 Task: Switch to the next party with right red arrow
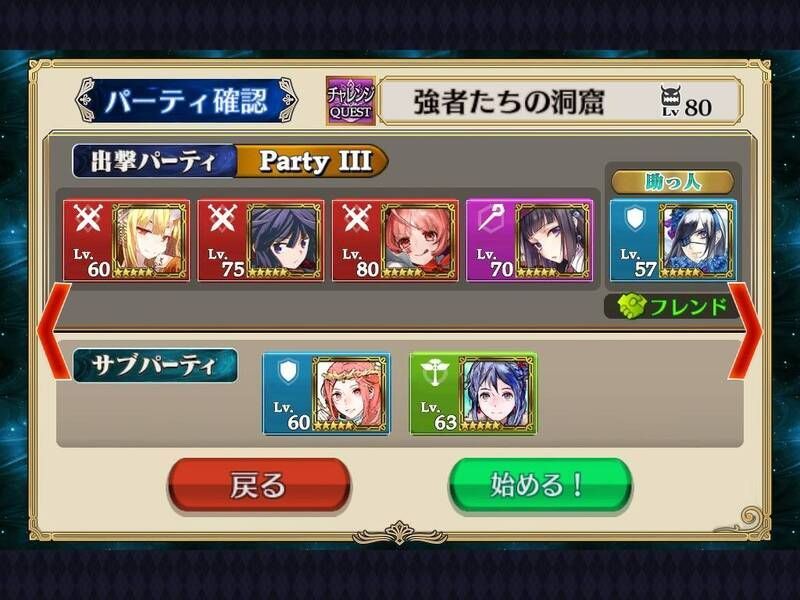tap(744, 331)
